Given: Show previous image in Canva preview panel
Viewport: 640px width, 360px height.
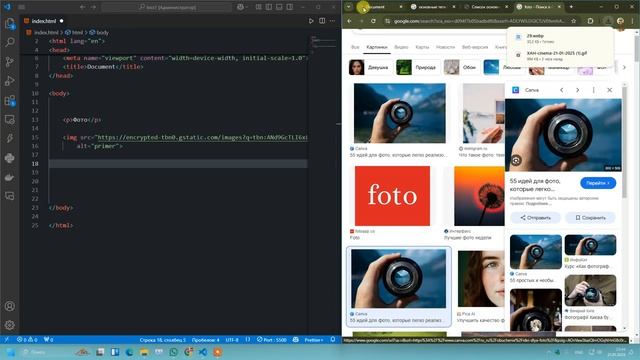Looking at the screenshot, I should point(562,90).
